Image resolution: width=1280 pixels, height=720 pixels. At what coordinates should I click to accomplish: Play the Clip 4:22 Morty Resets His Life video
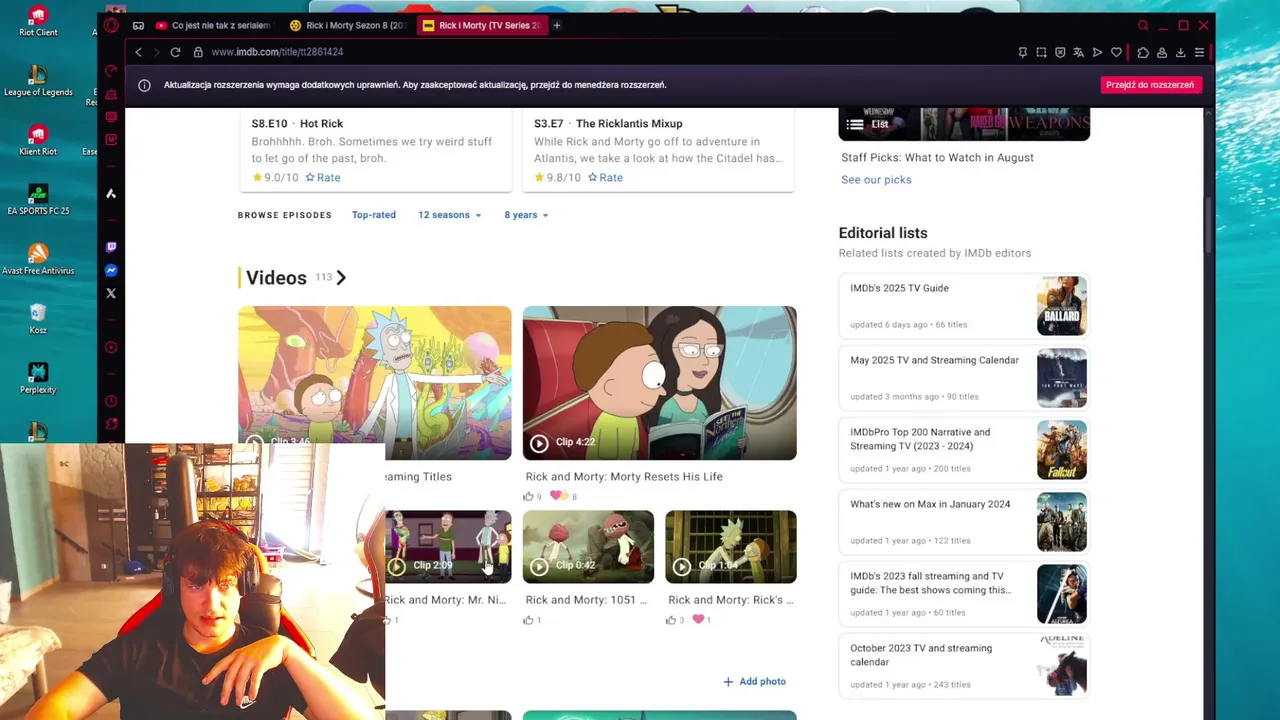(660, 383)
